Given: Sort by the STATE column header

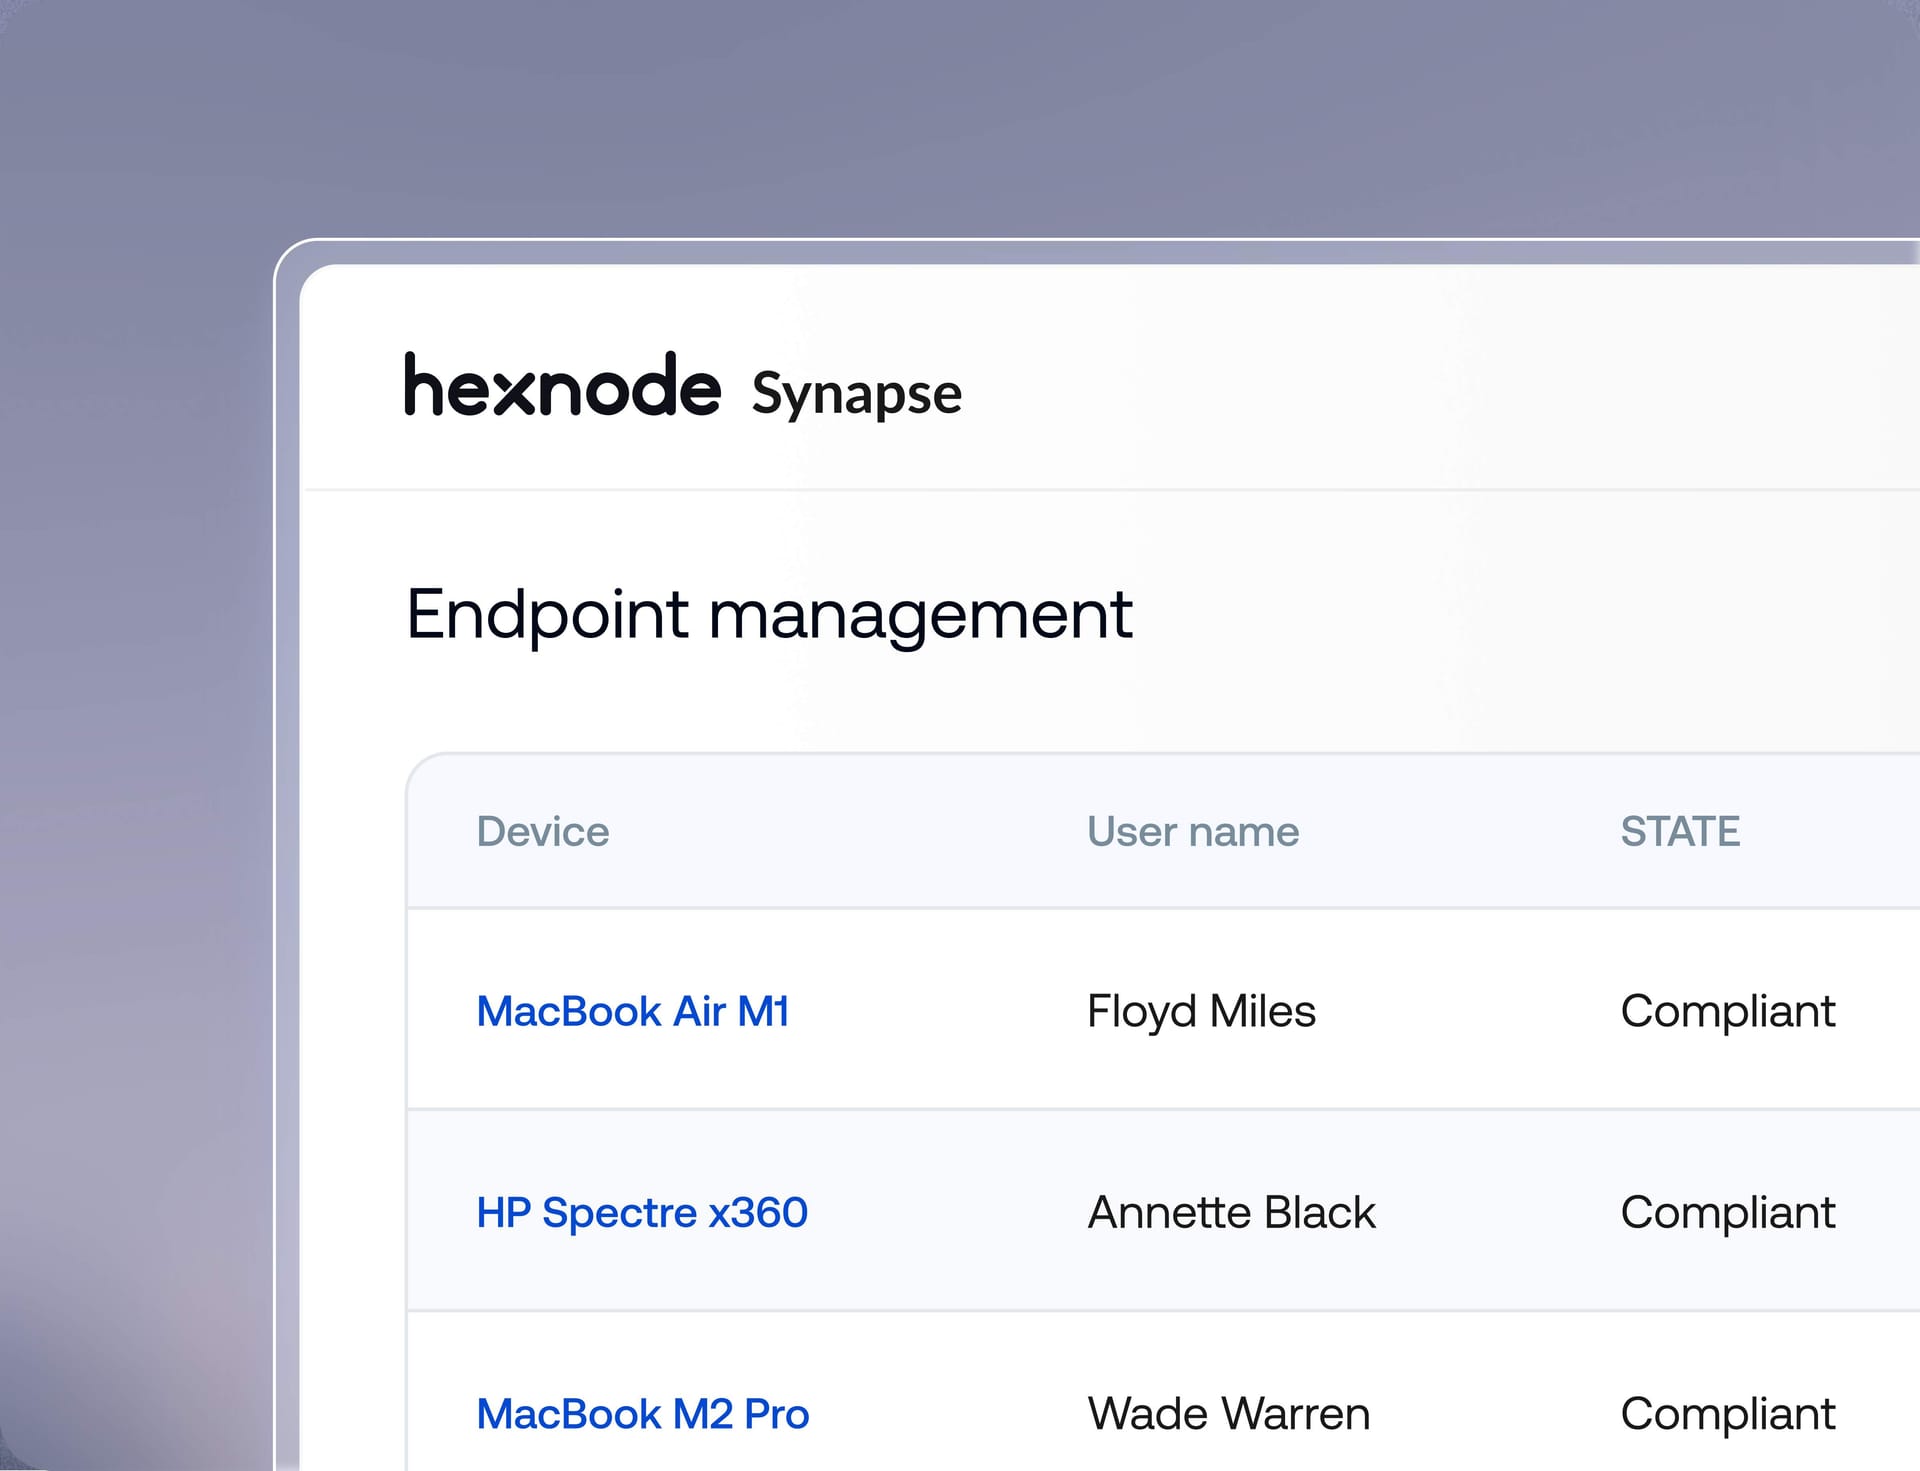Looking at the screenshot, I should click(x=1680, y=831).
